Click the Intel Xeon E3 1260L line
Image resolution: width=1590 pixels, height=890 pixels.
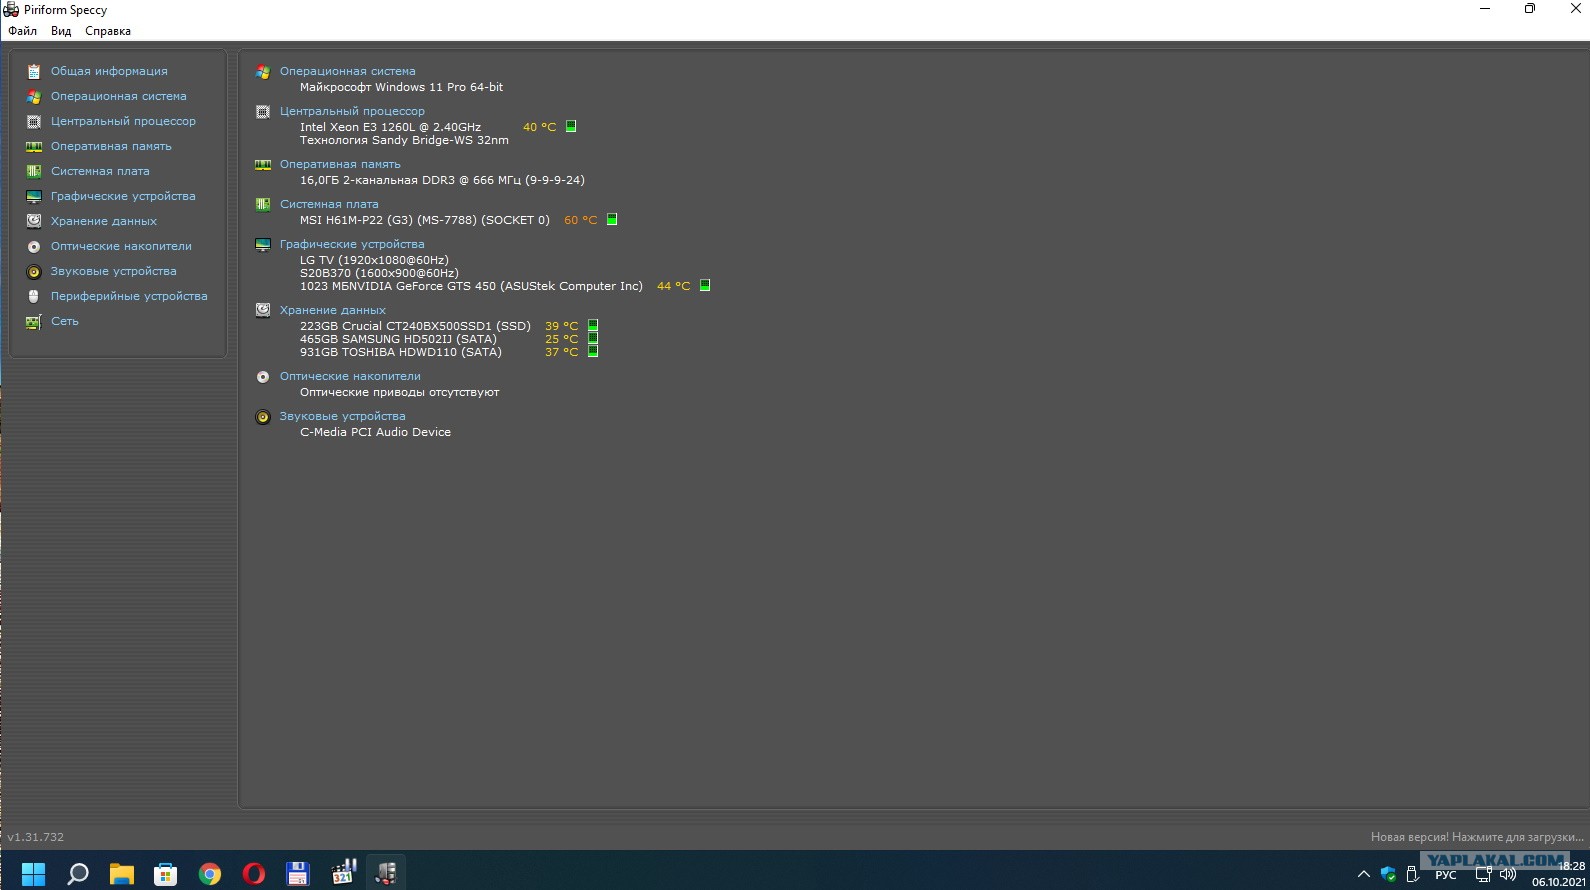click(390, 127)
